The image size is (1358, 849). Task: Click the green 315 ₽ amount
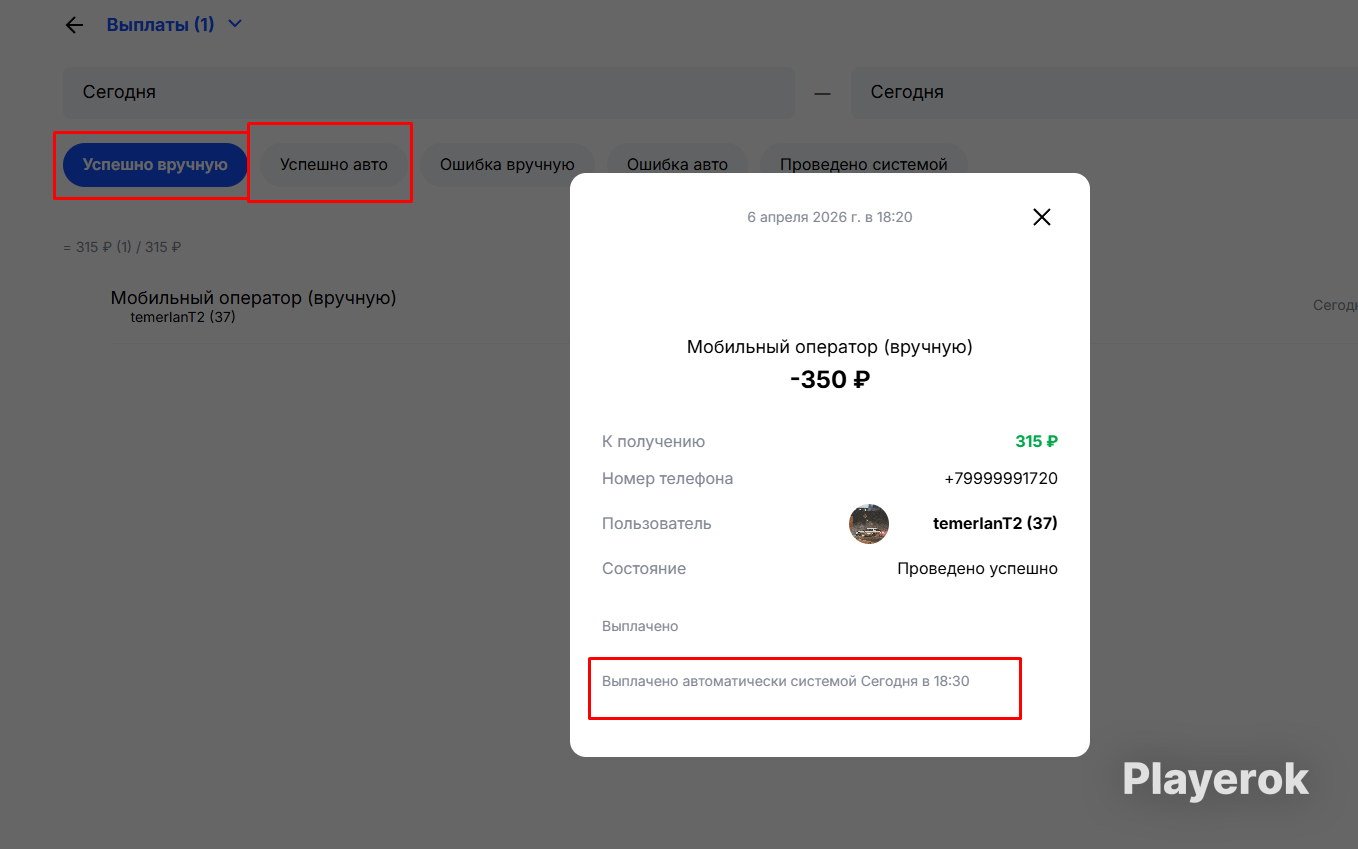(1036, 442)
